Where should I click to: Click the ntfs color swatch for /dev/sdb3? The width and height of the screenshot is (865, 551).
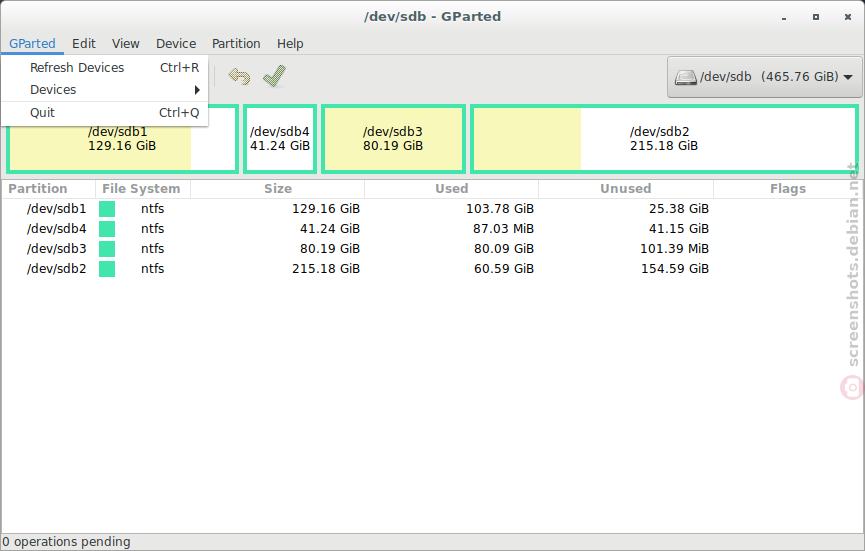pos(107,249)
